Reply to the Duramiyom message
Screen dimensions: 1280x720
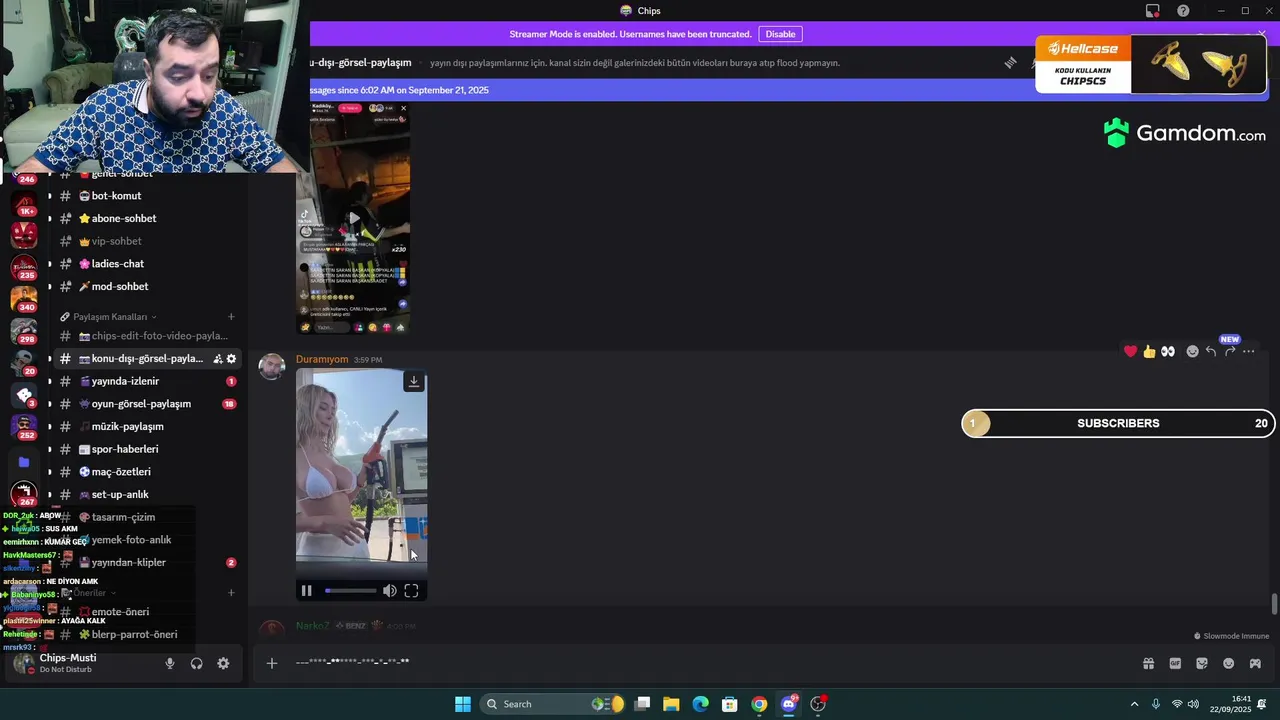(1210, 351)
